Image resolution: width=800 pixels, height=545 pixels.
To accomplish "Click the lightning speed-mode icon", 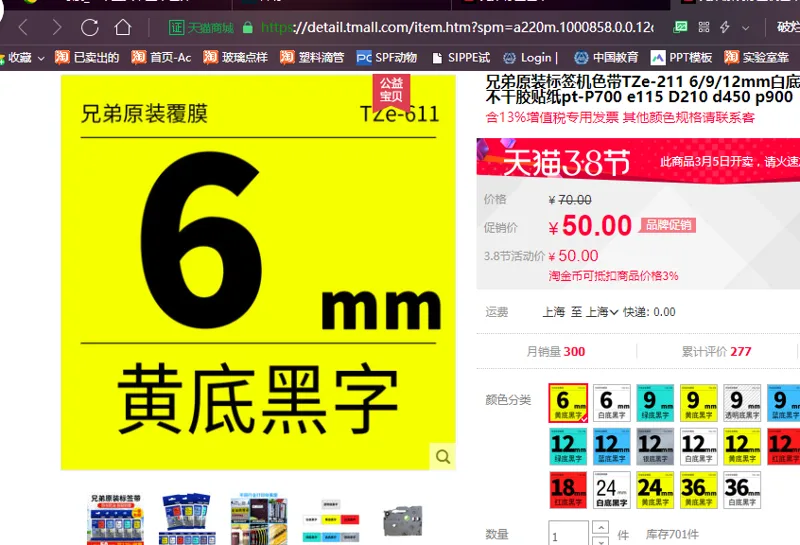I will tap(724, 27).
